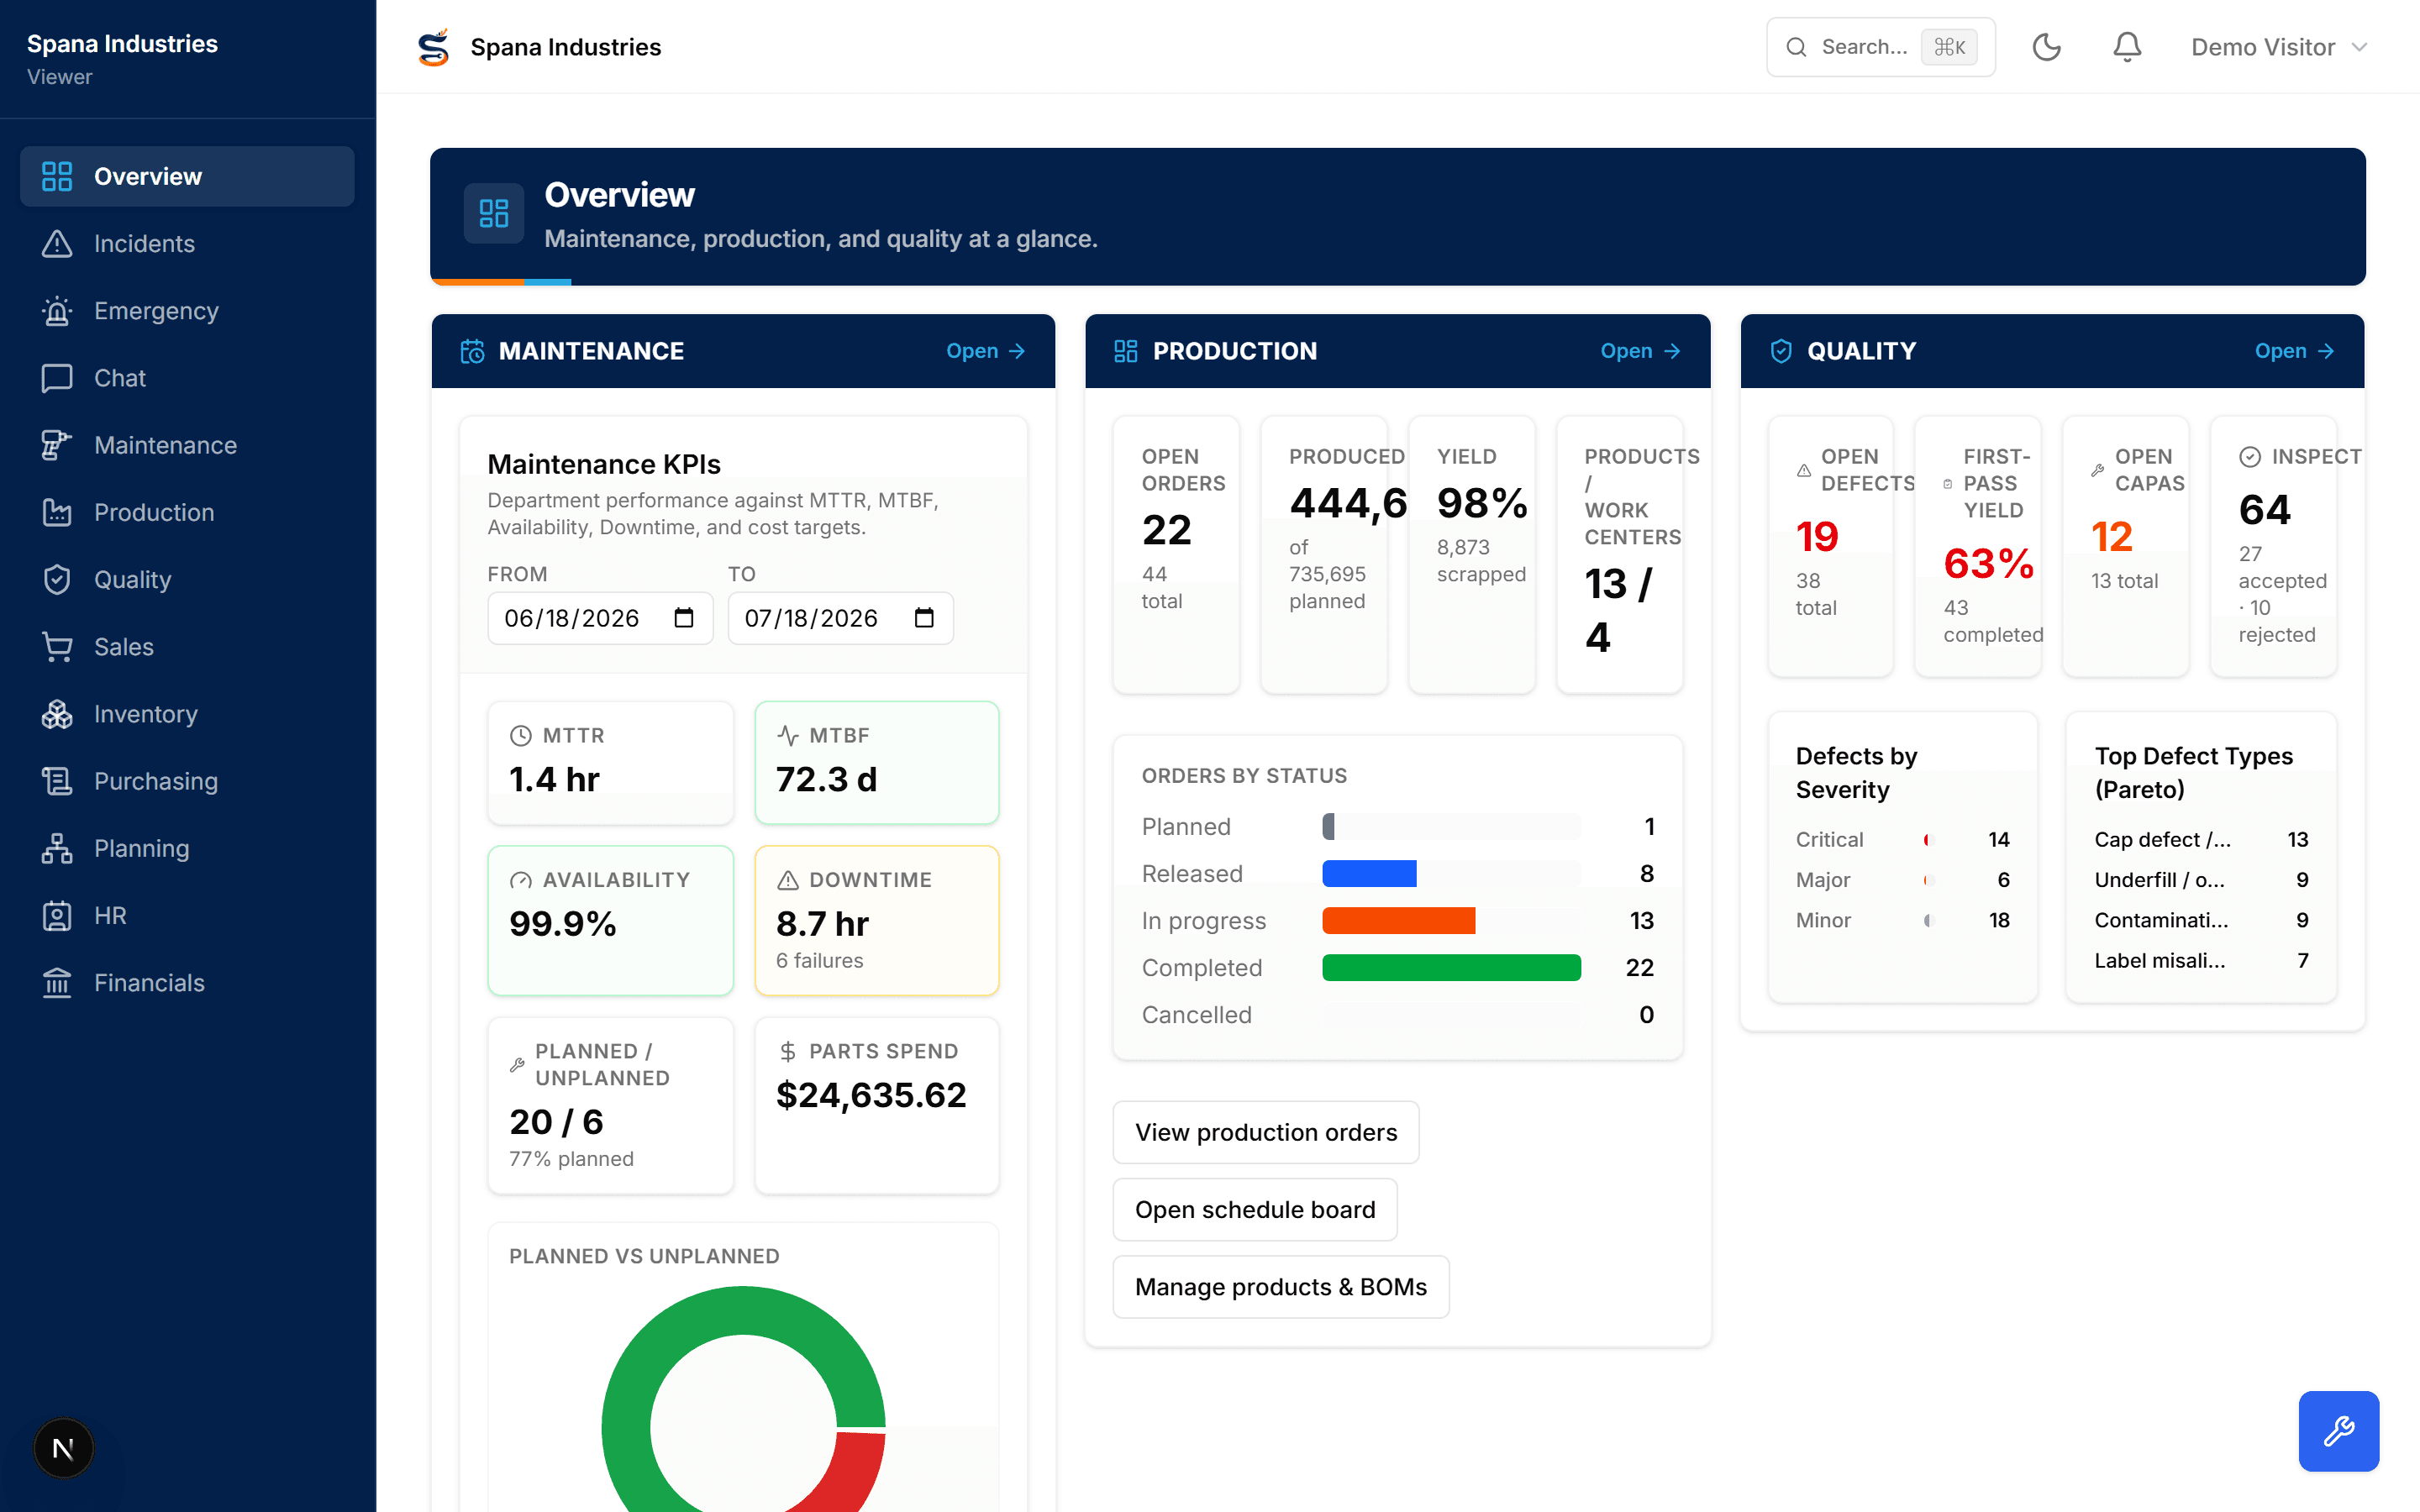2420x1512 pixels.
Task: Click View production orders button
Action: click(x=1265, y=1132)
